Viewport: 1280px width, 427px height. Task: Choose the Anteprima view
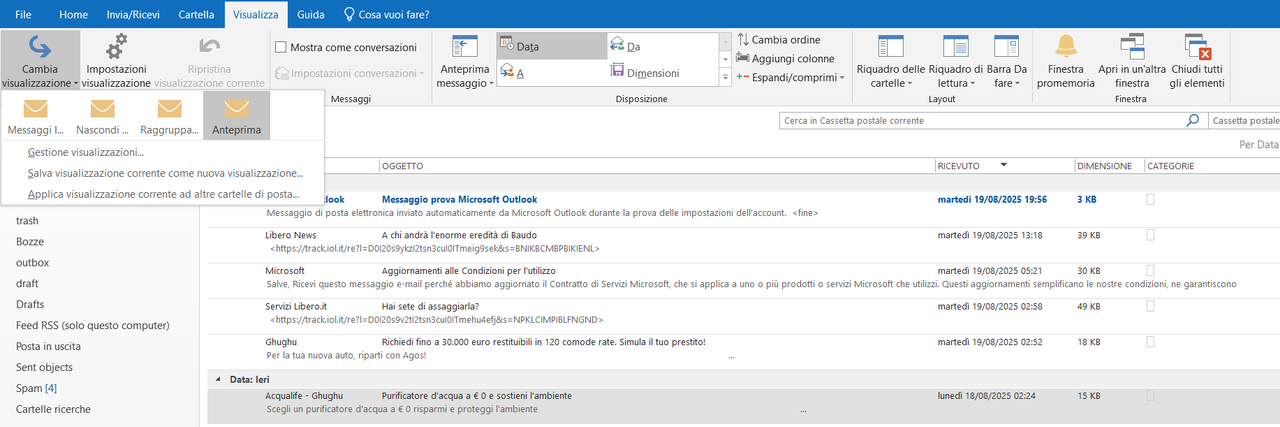(x=236, y=116)
